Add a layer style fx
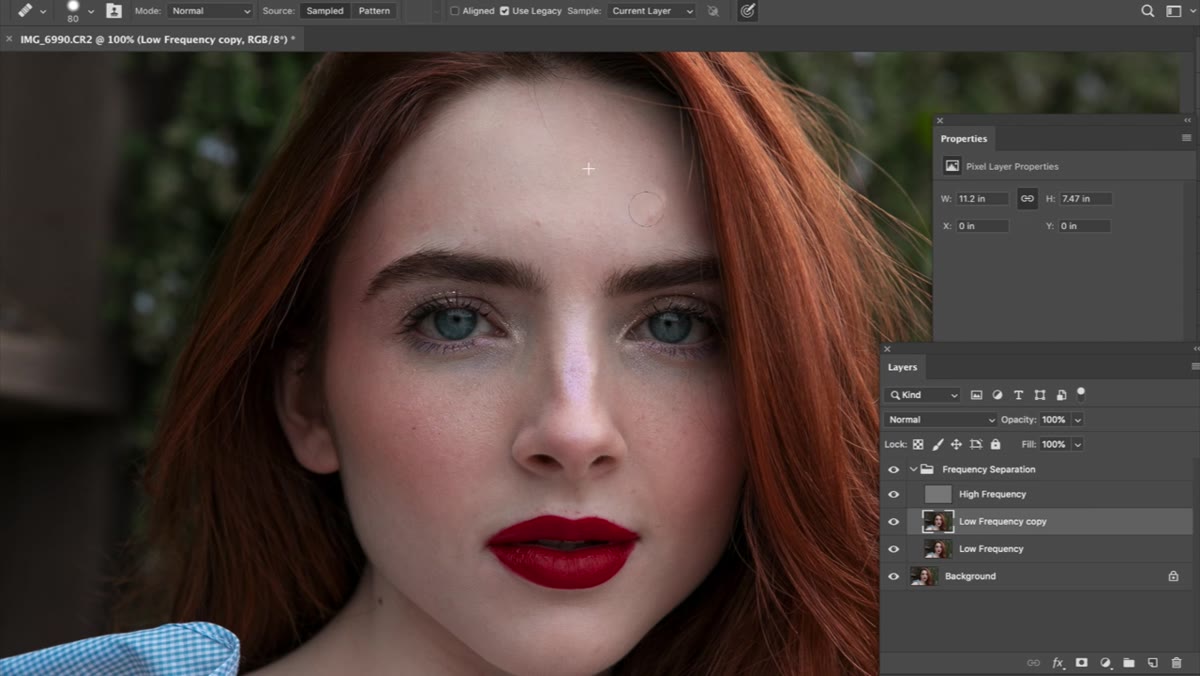Viewport: 1200px width, 676px height. (x=1058, y=663)
